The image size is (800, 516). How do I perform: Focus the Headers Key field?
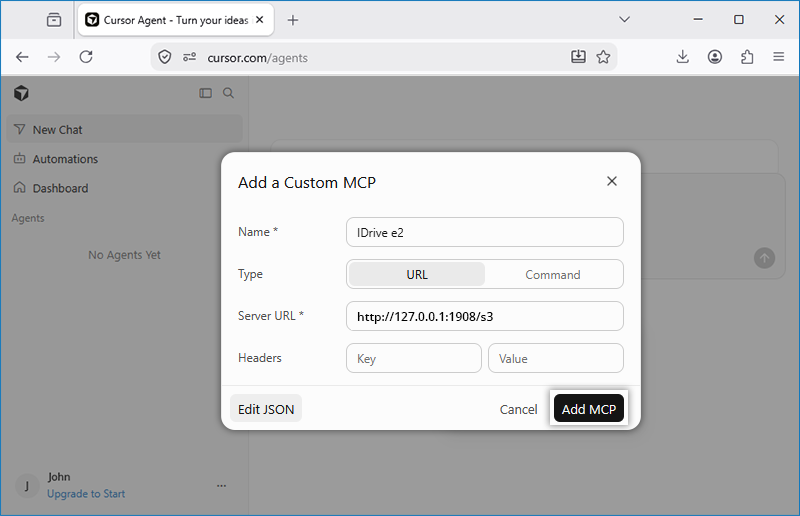tap(414, 358)
